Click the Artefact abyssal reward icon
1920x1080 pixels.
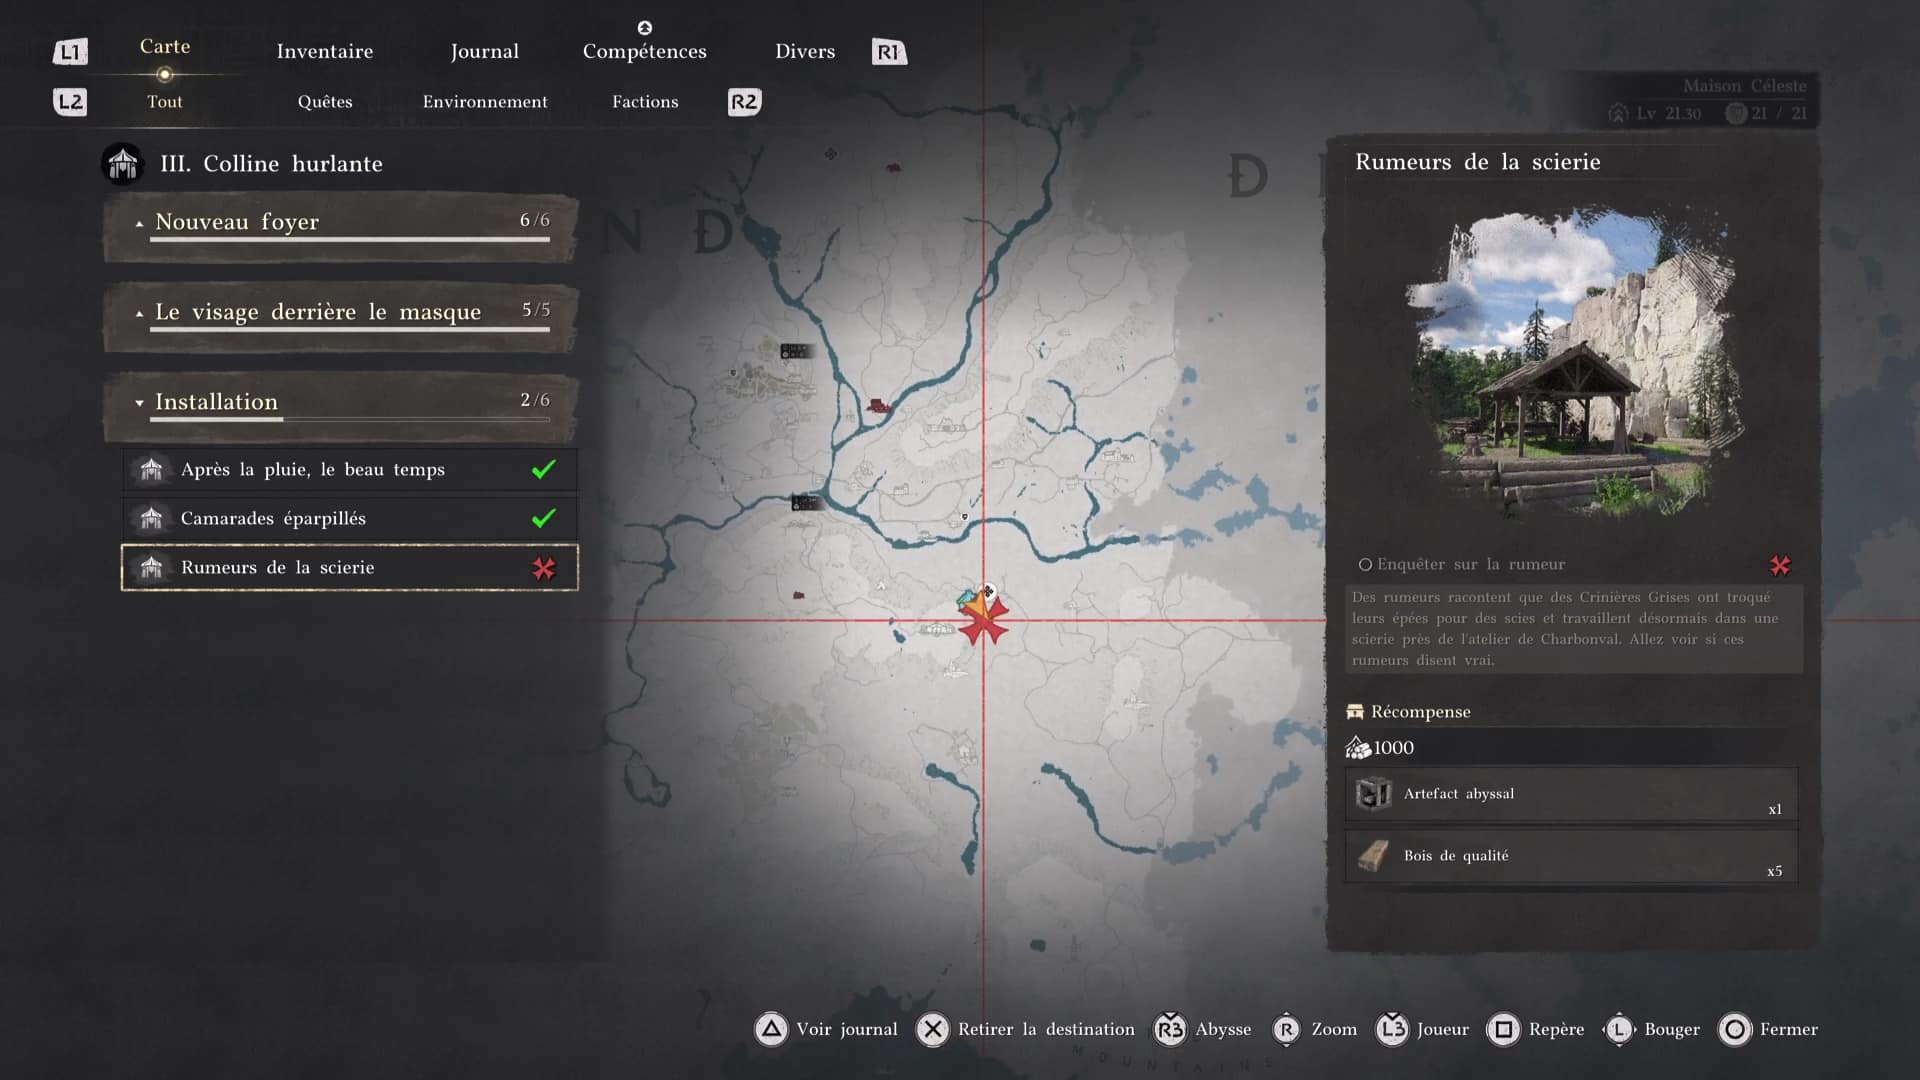tap(1373, 794)
